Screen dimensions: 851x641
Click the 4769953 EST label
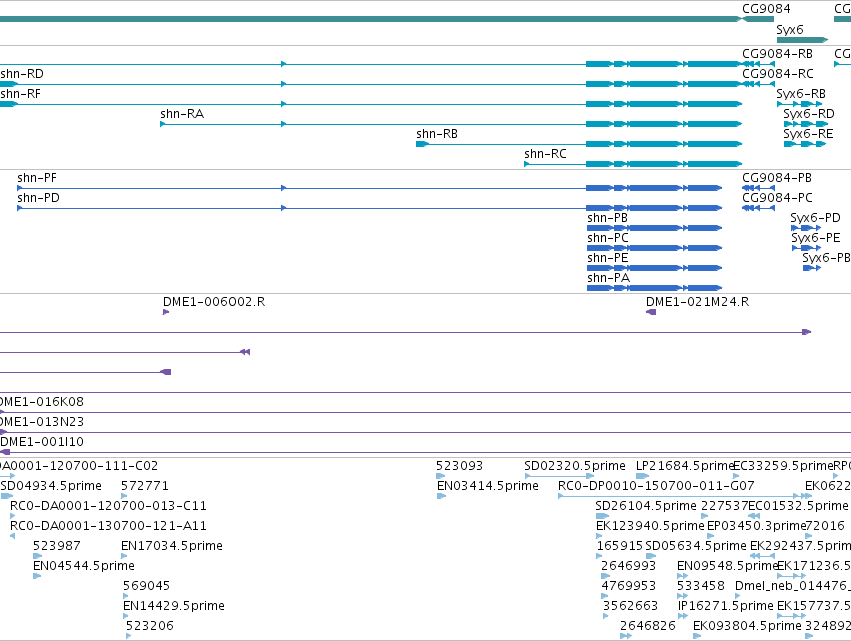point(628,587)
